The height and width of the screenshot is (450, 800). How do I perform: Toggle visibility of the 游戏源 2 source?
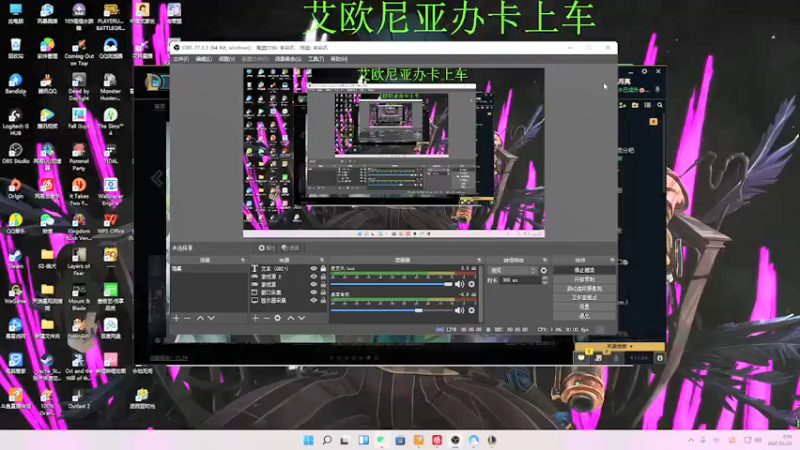314,277
